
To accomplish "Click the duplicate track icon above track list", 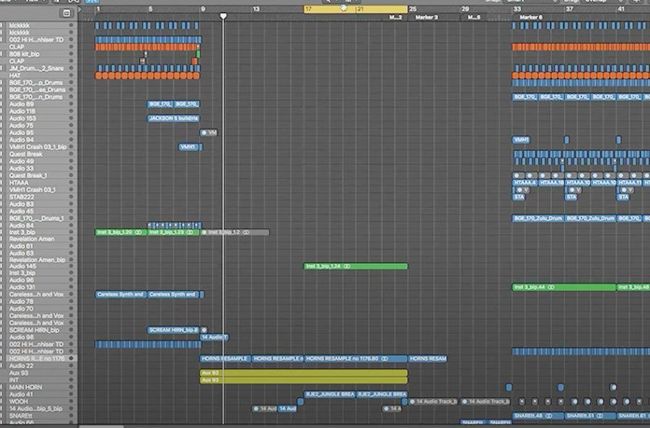I will (x=66, y=13).
